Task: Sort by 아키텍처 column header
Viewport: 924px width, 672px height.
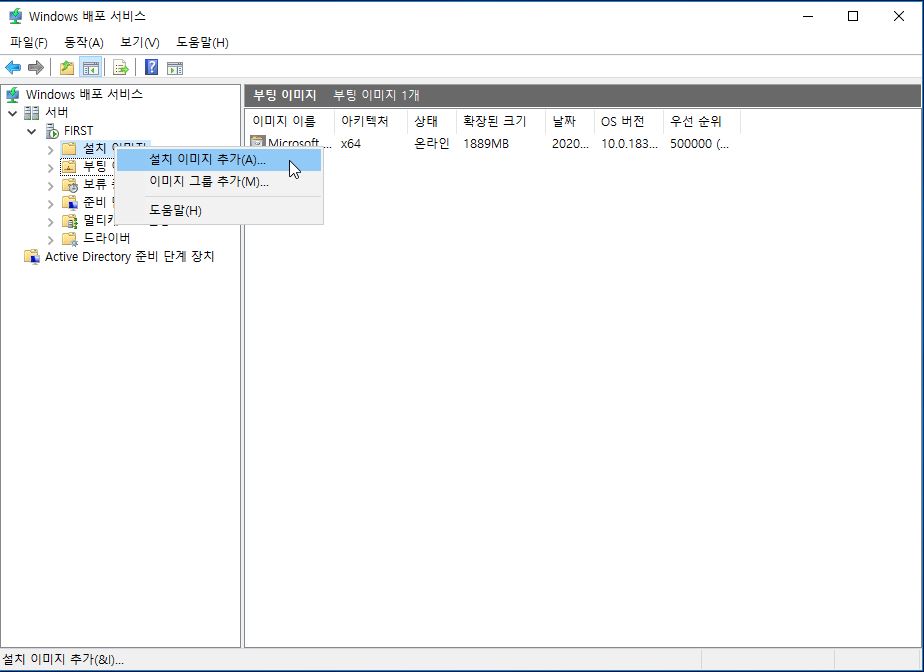Action: pyautogui.click(x=371, y=121)
